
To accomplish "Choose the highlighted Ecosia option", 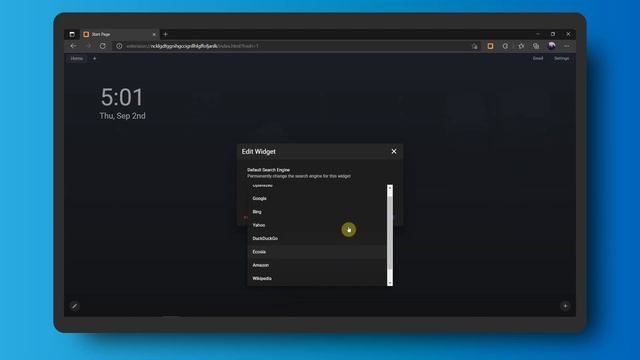I will pyautogui.click(x=317, y=252).
